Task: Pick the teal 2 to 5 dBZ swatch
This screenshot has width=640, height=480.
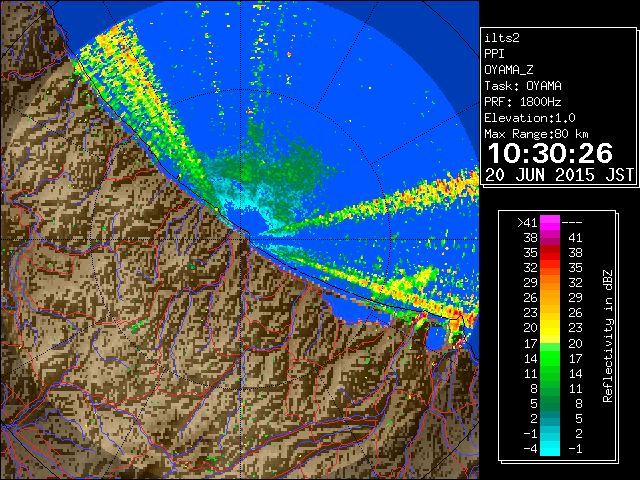Action: (x=550, y=418)
